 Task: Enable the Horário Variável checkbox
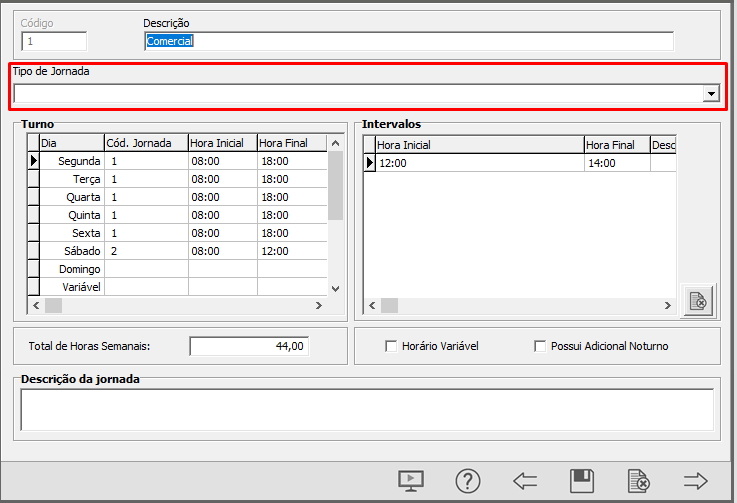tap(391, 346)
